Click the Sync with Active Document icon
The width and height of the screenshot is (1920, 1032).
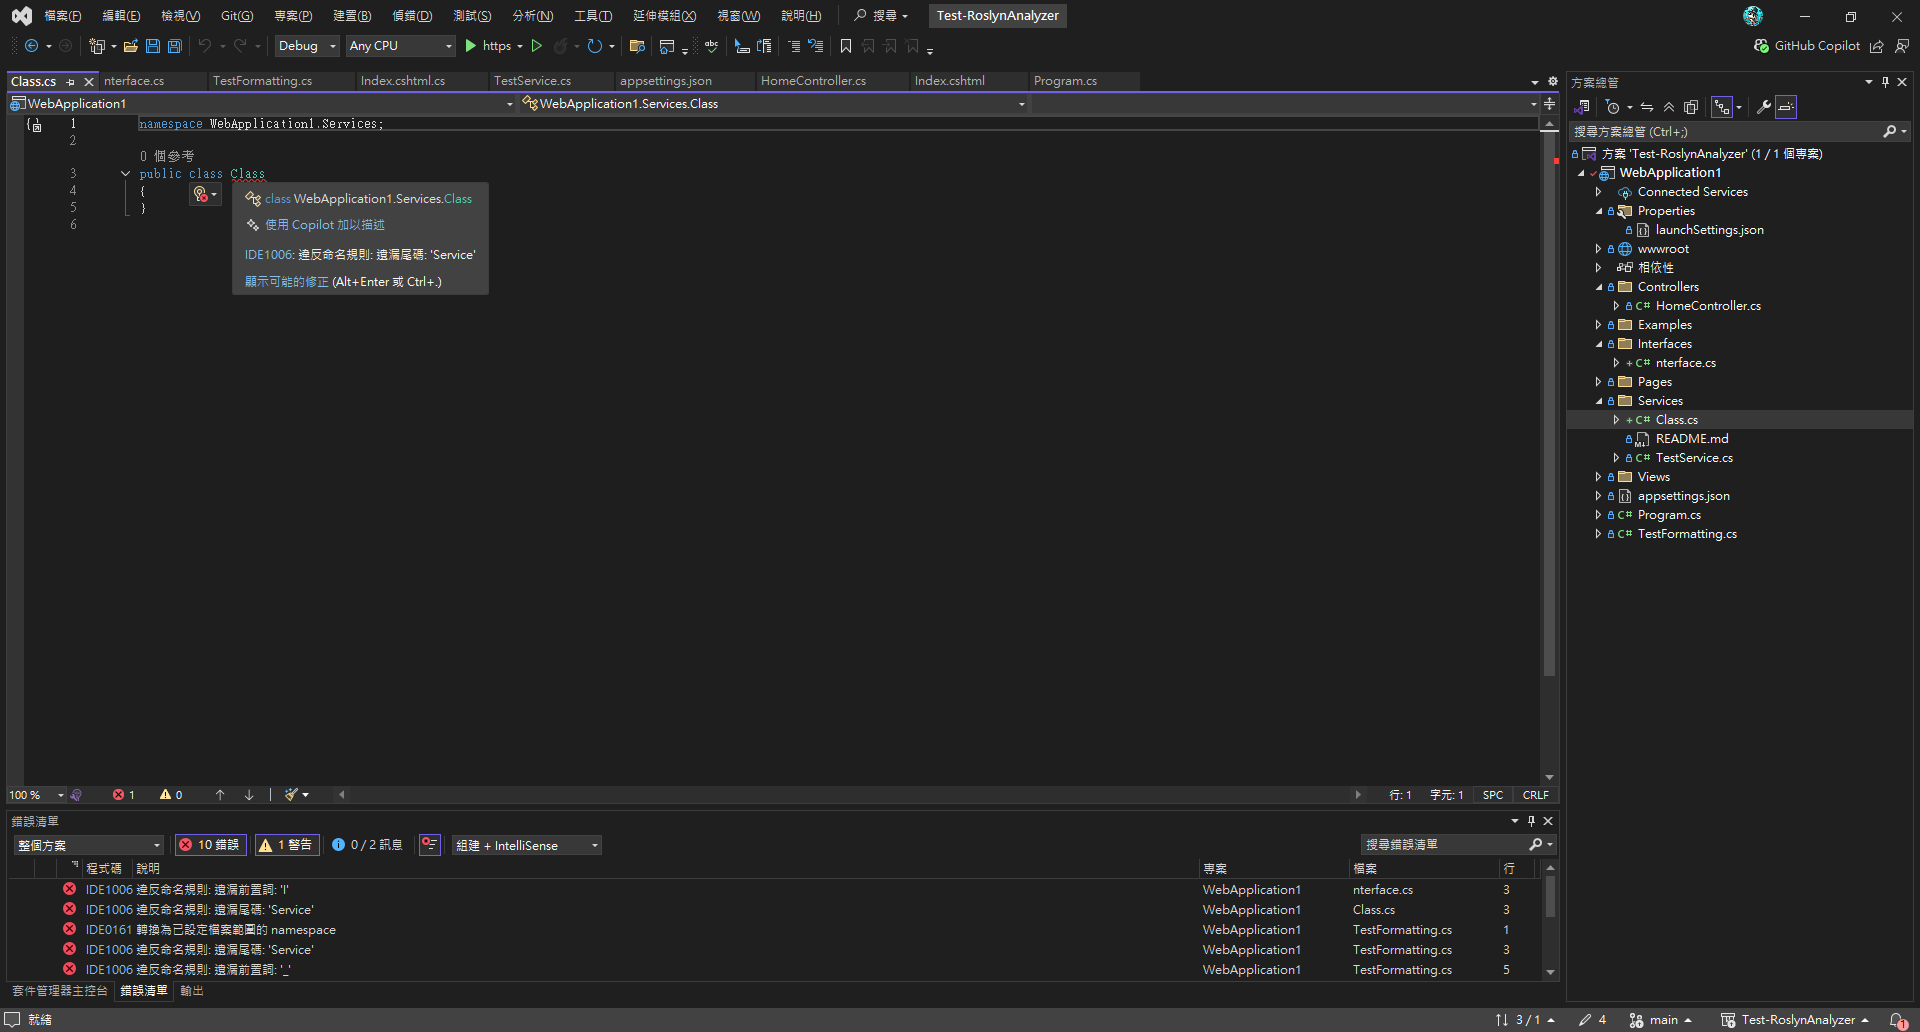coord(1646,107)
